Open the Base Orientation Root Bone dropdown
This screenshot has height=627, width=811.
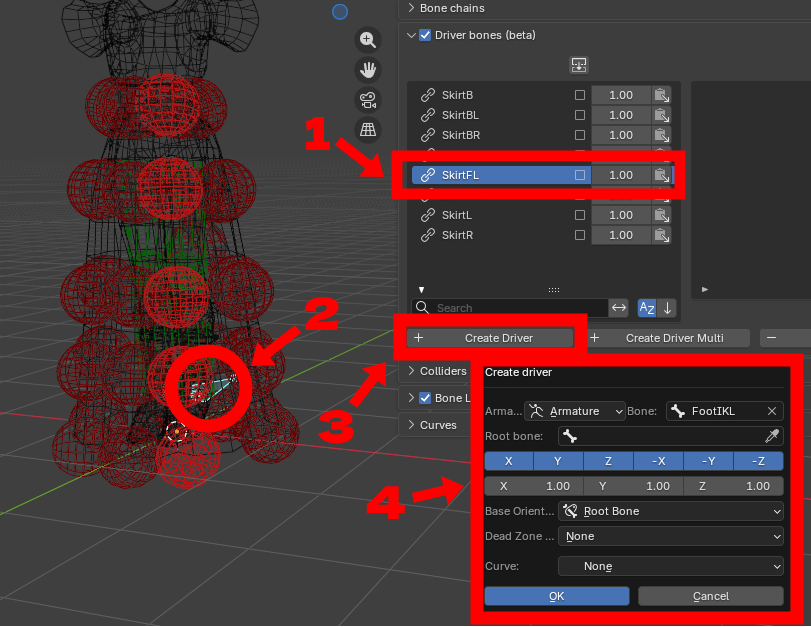tap(671, 512)
